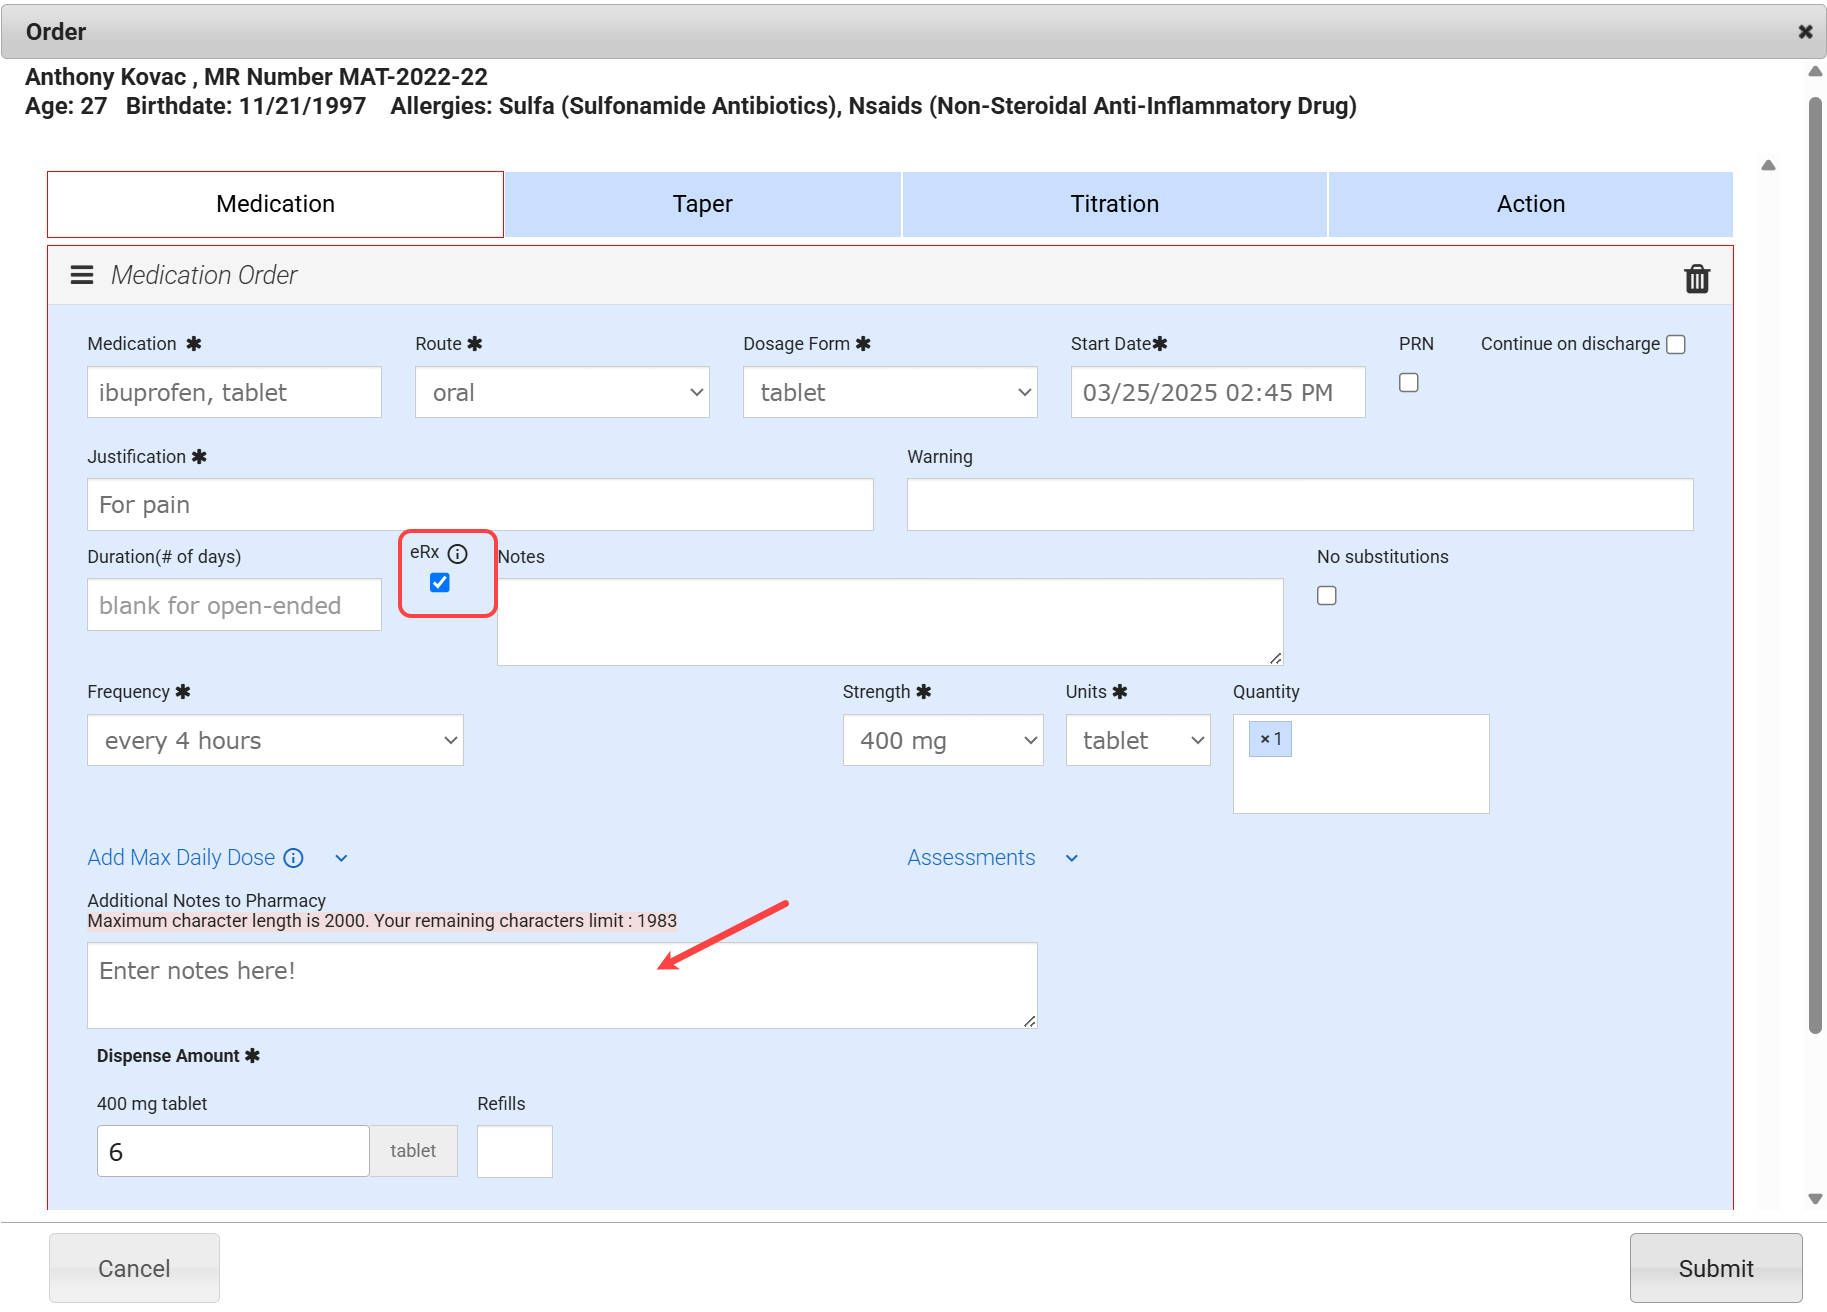This screenshot has width=1827, height=1312.
Task: Enable No substitutions
Action: coord(1326,595)
